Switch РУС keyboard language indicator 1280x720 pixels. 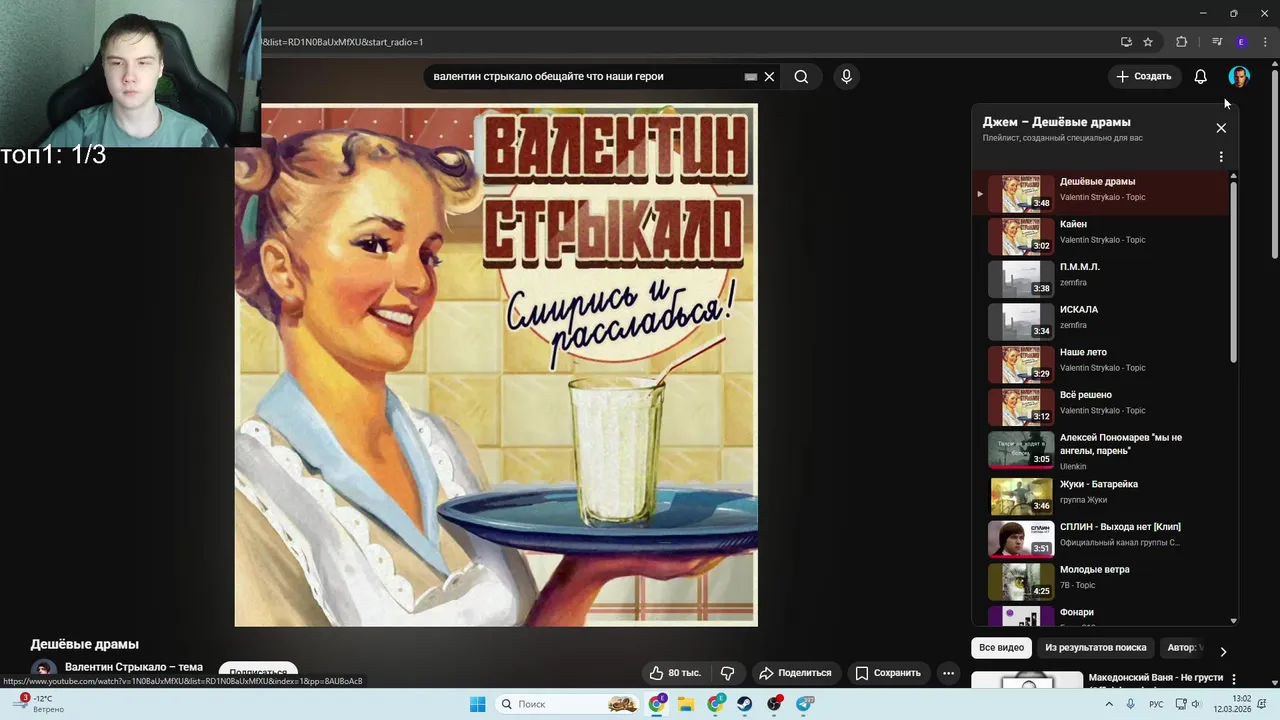click(1156, 704)
